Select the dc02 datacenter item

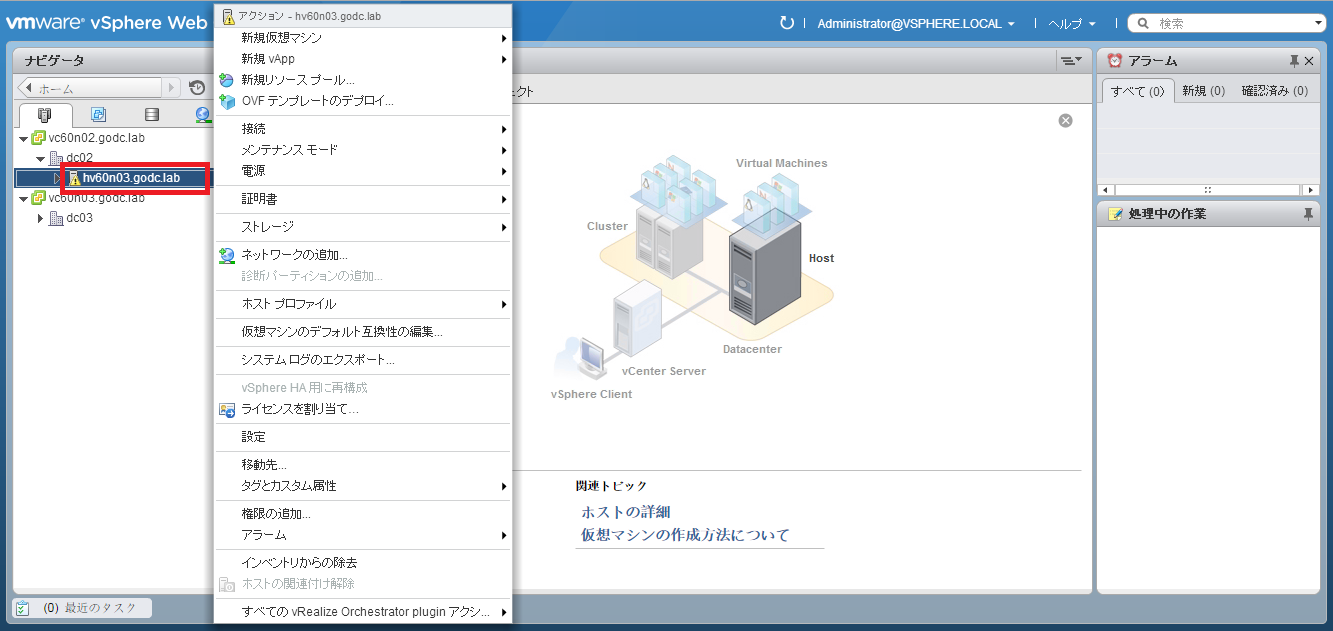point(79,158)
